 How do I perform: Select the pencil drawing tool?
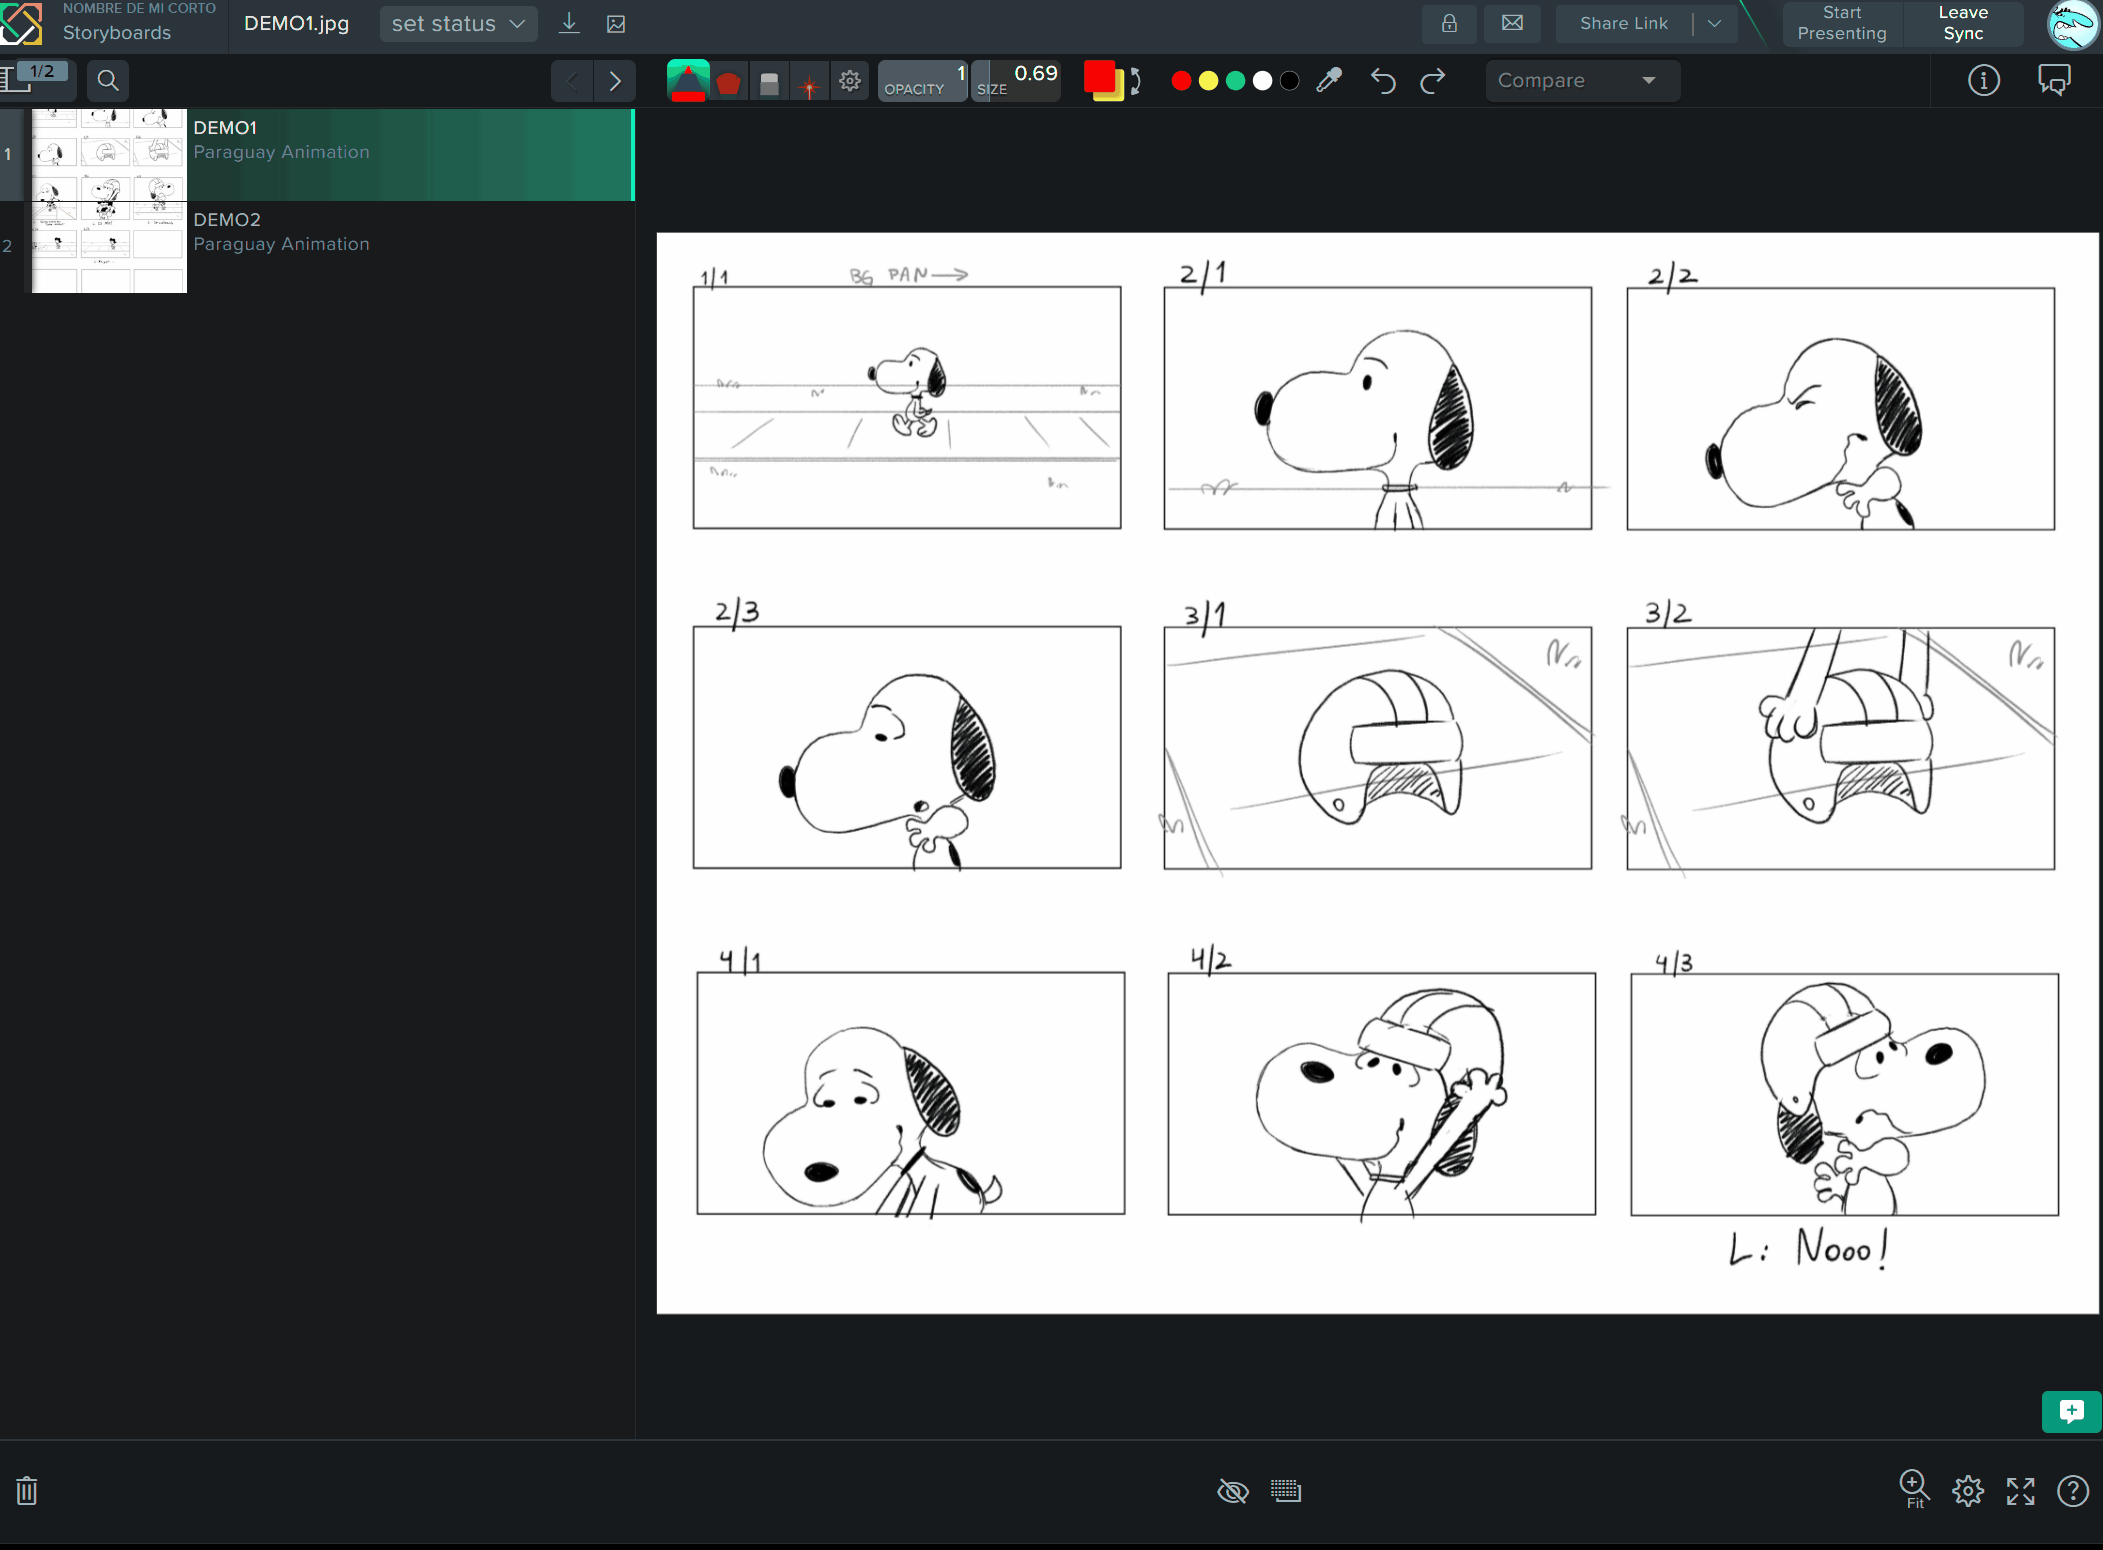click(x=688, y=81)
